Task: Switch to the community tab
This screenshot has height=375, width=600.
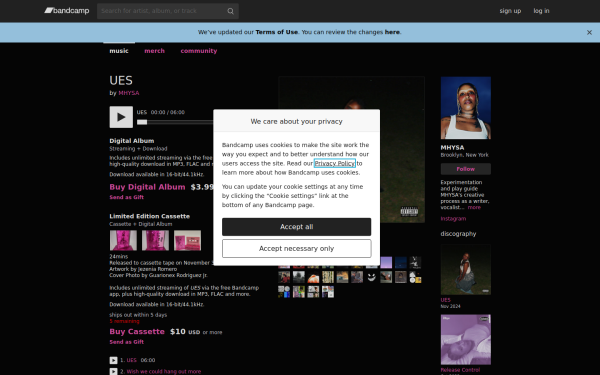Action: coord(199,51)
